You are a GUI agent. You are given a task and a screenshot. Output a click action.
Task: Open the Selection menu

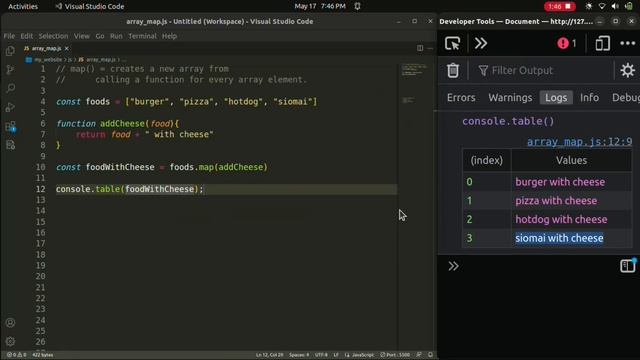53,36
